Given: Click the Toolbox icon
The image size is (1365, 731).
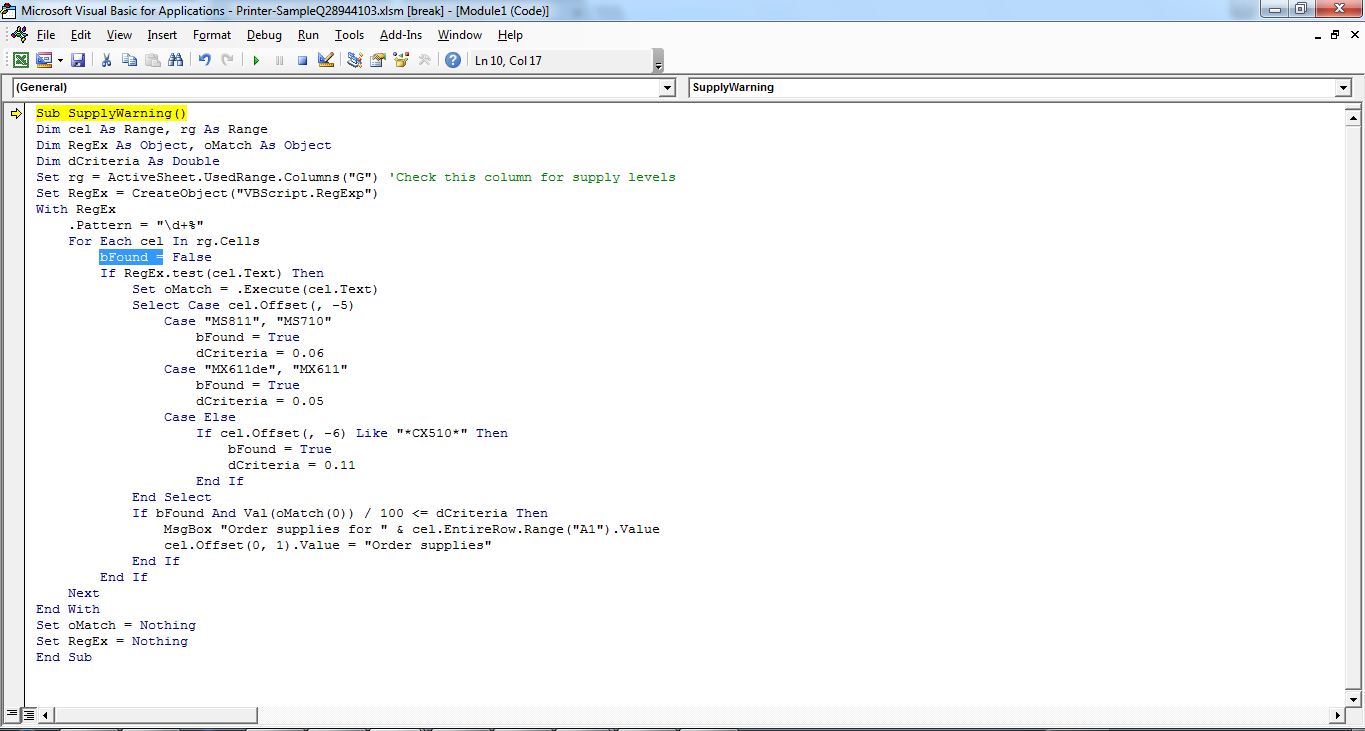Looking at the screenshot, I should [424, 60].
